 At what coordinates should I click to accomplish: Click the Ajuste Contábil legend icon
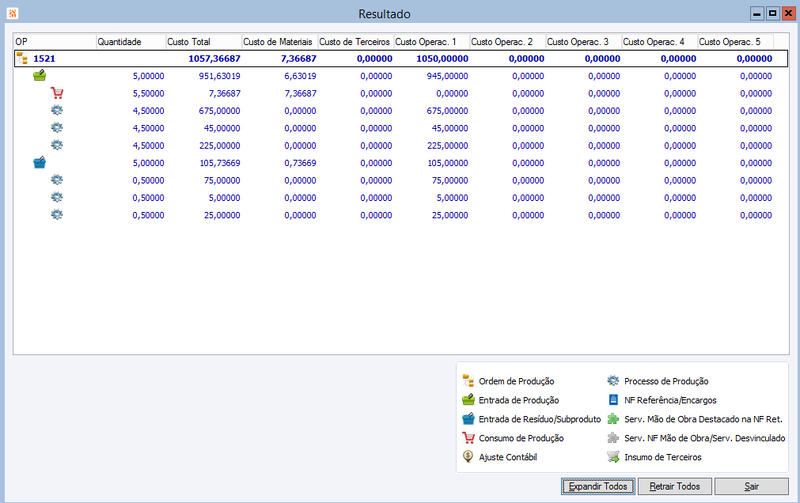coord(467,456)
